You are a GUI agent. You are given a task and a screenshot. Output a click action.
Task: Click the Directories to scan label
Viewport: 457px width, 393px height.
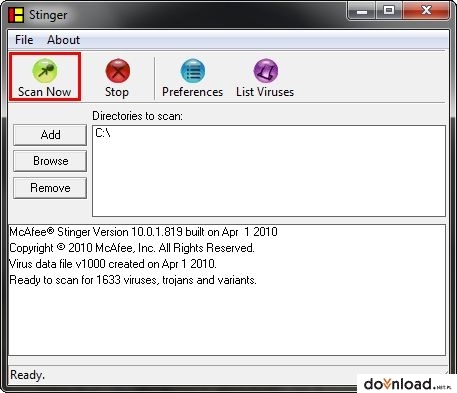tap(137, 116)
